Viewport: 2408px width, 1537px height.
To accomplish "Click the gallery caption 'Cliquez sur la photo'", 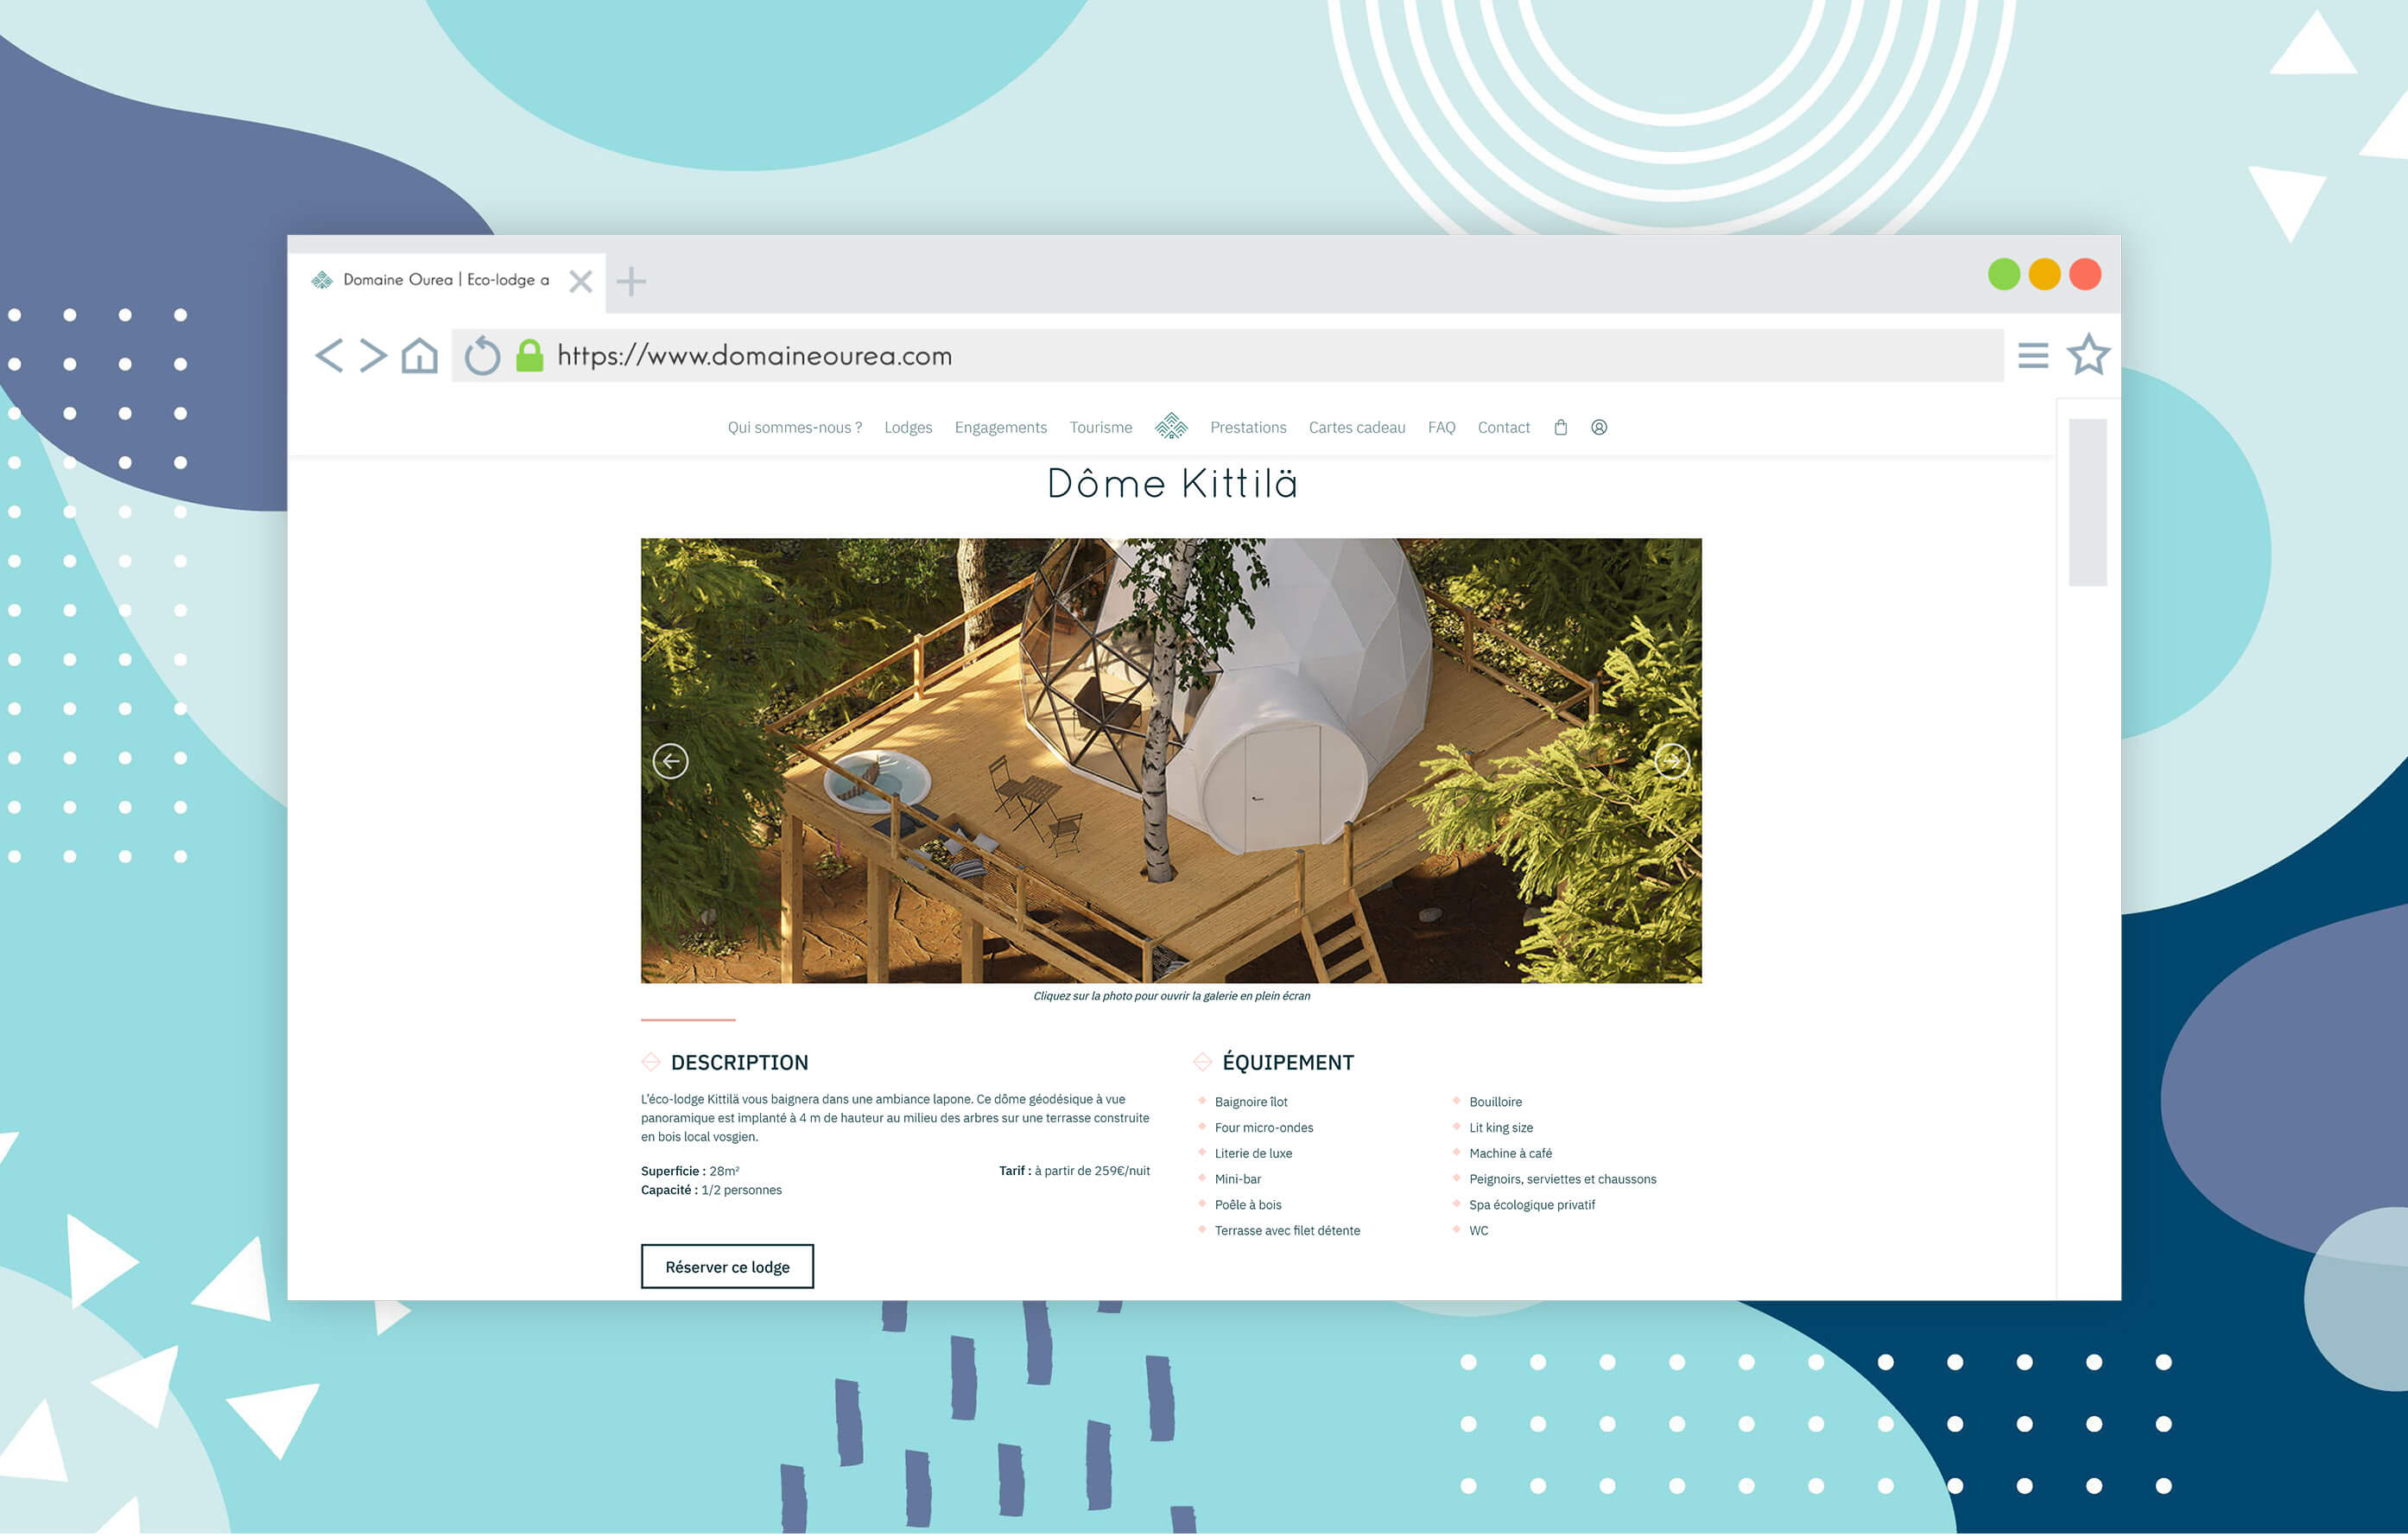I will 1171,998.
